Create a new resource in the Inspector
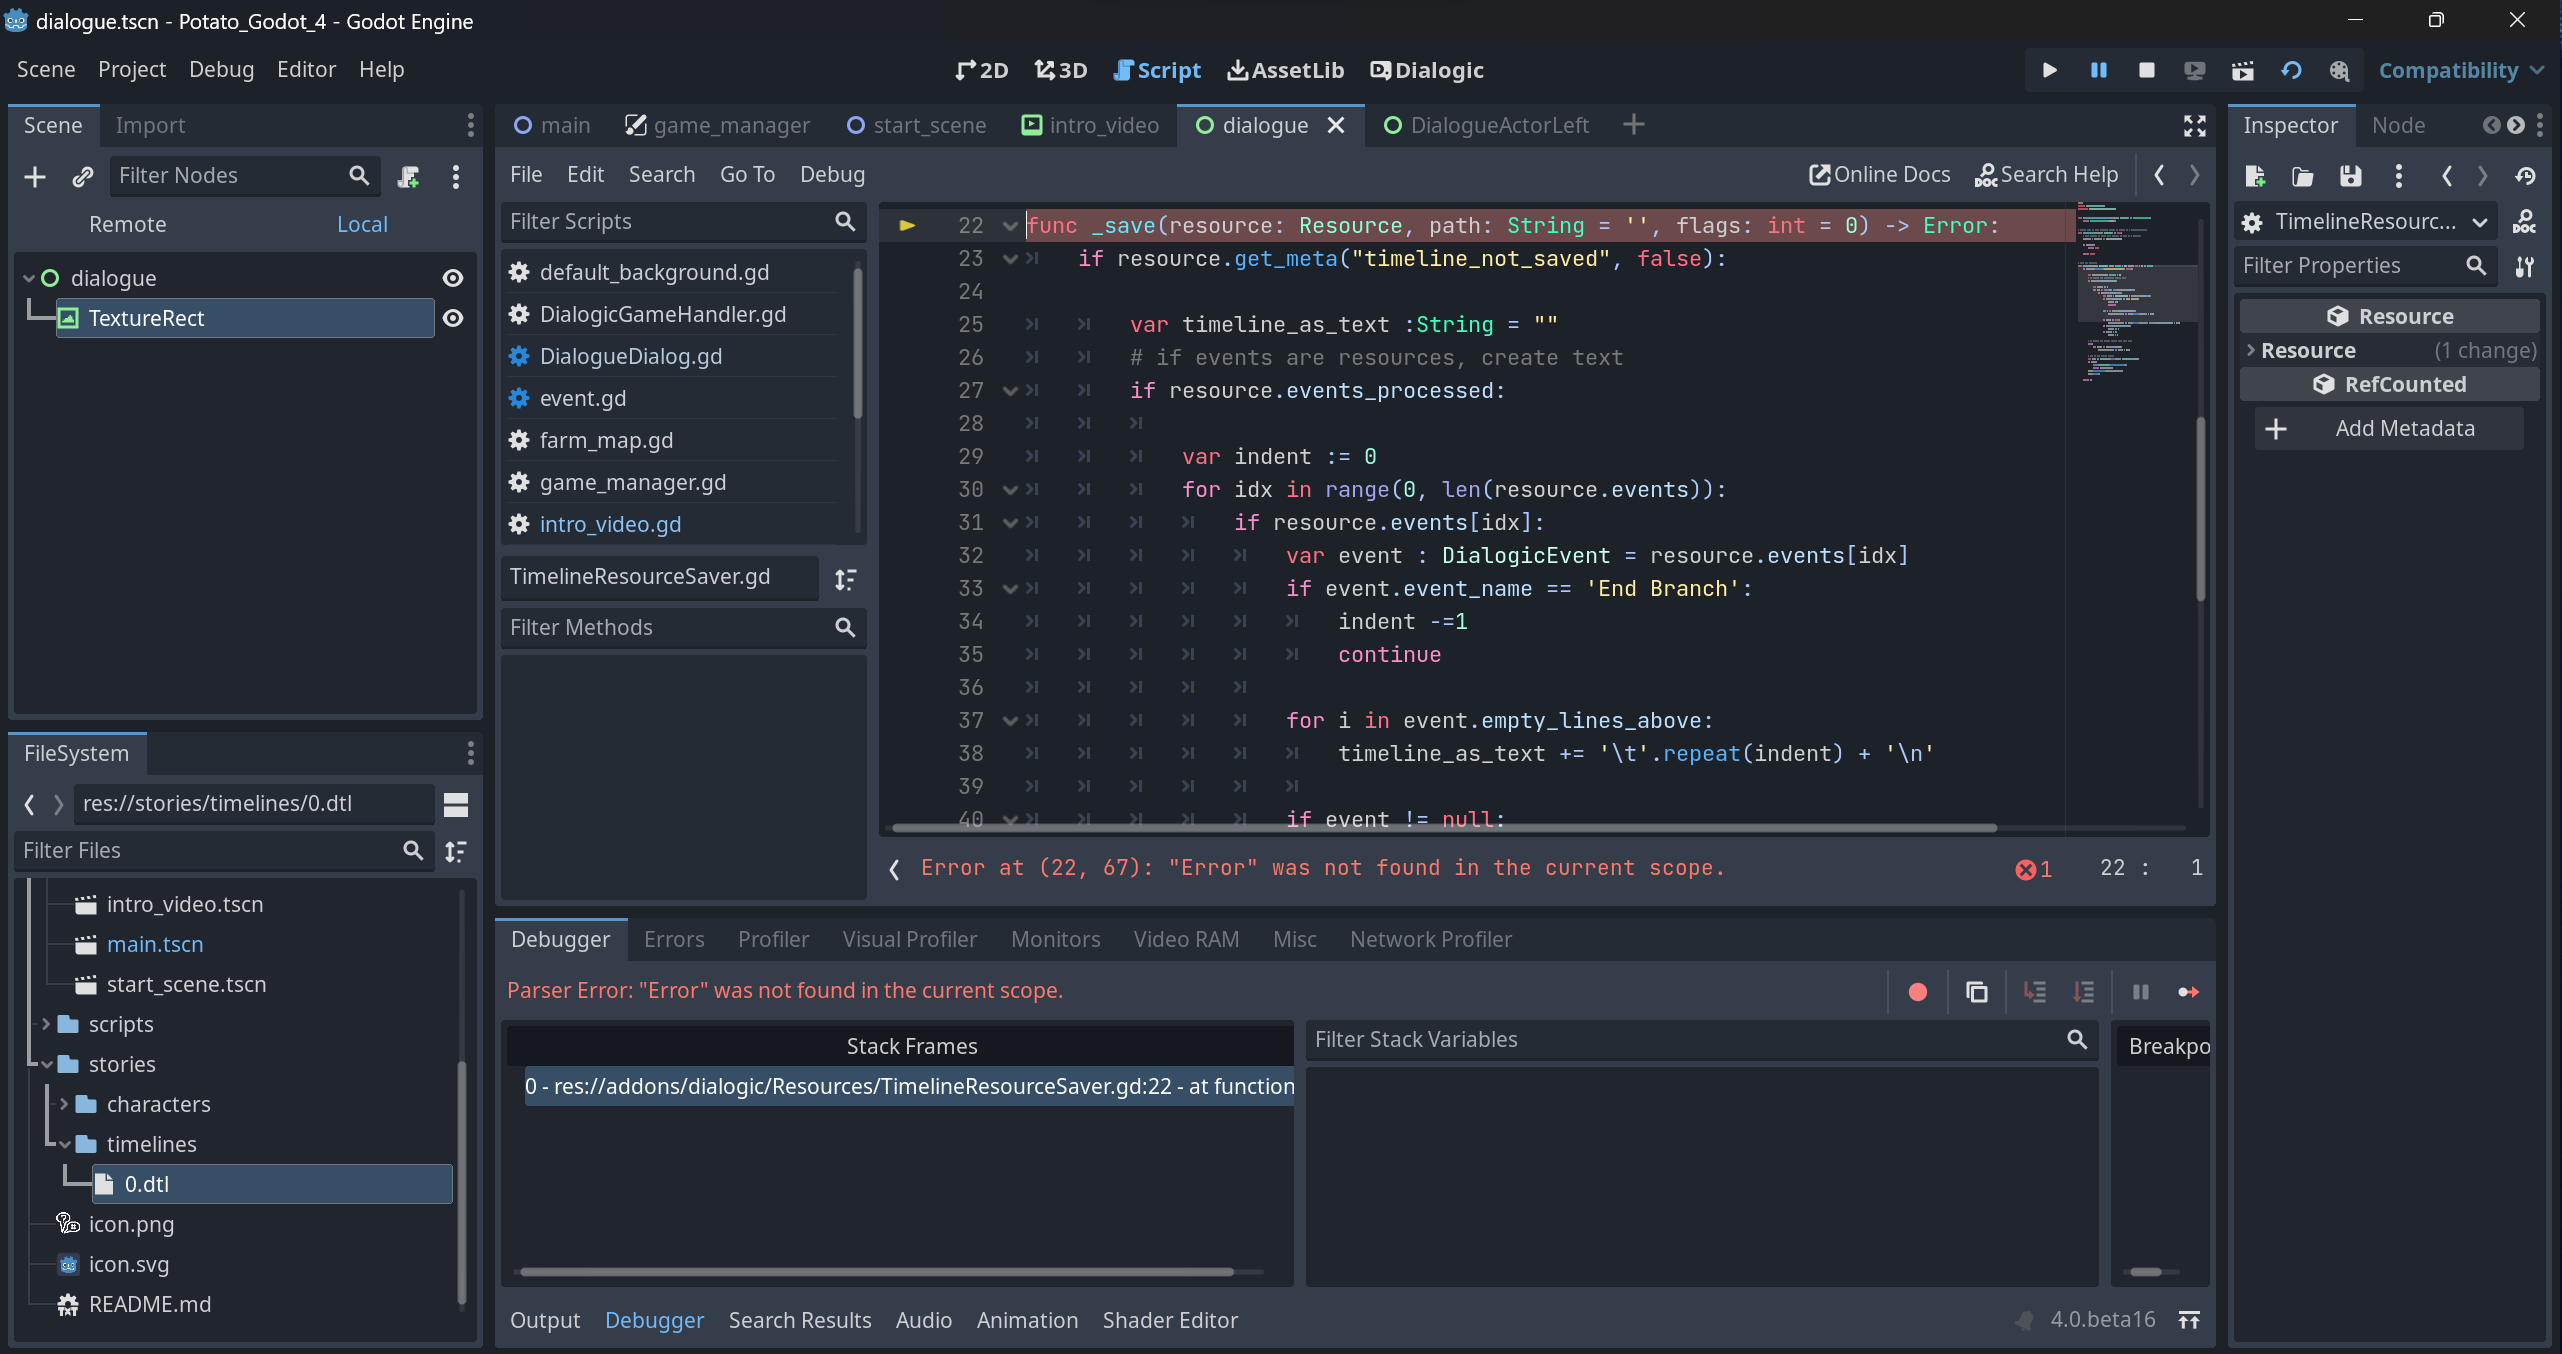 click(2255, 176)
